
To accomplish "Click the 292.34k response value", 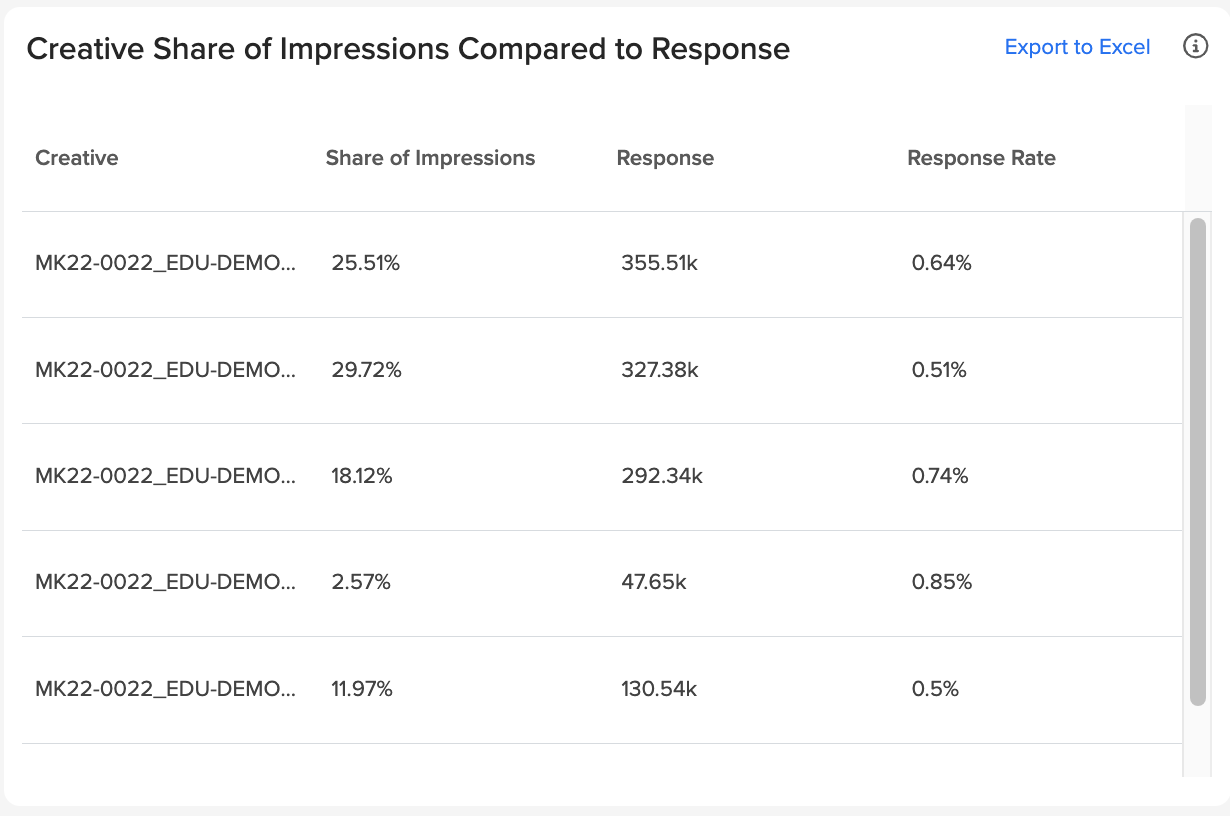I will pyautogui.click(x=662, y=476).
